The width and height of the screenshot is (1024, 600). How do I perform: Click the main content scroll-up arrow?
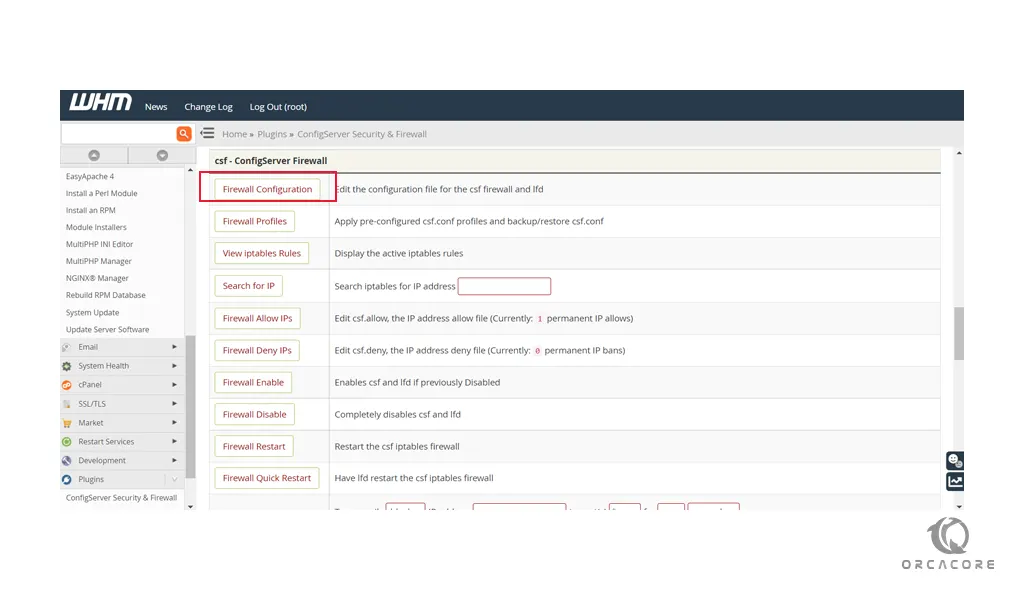959,153
